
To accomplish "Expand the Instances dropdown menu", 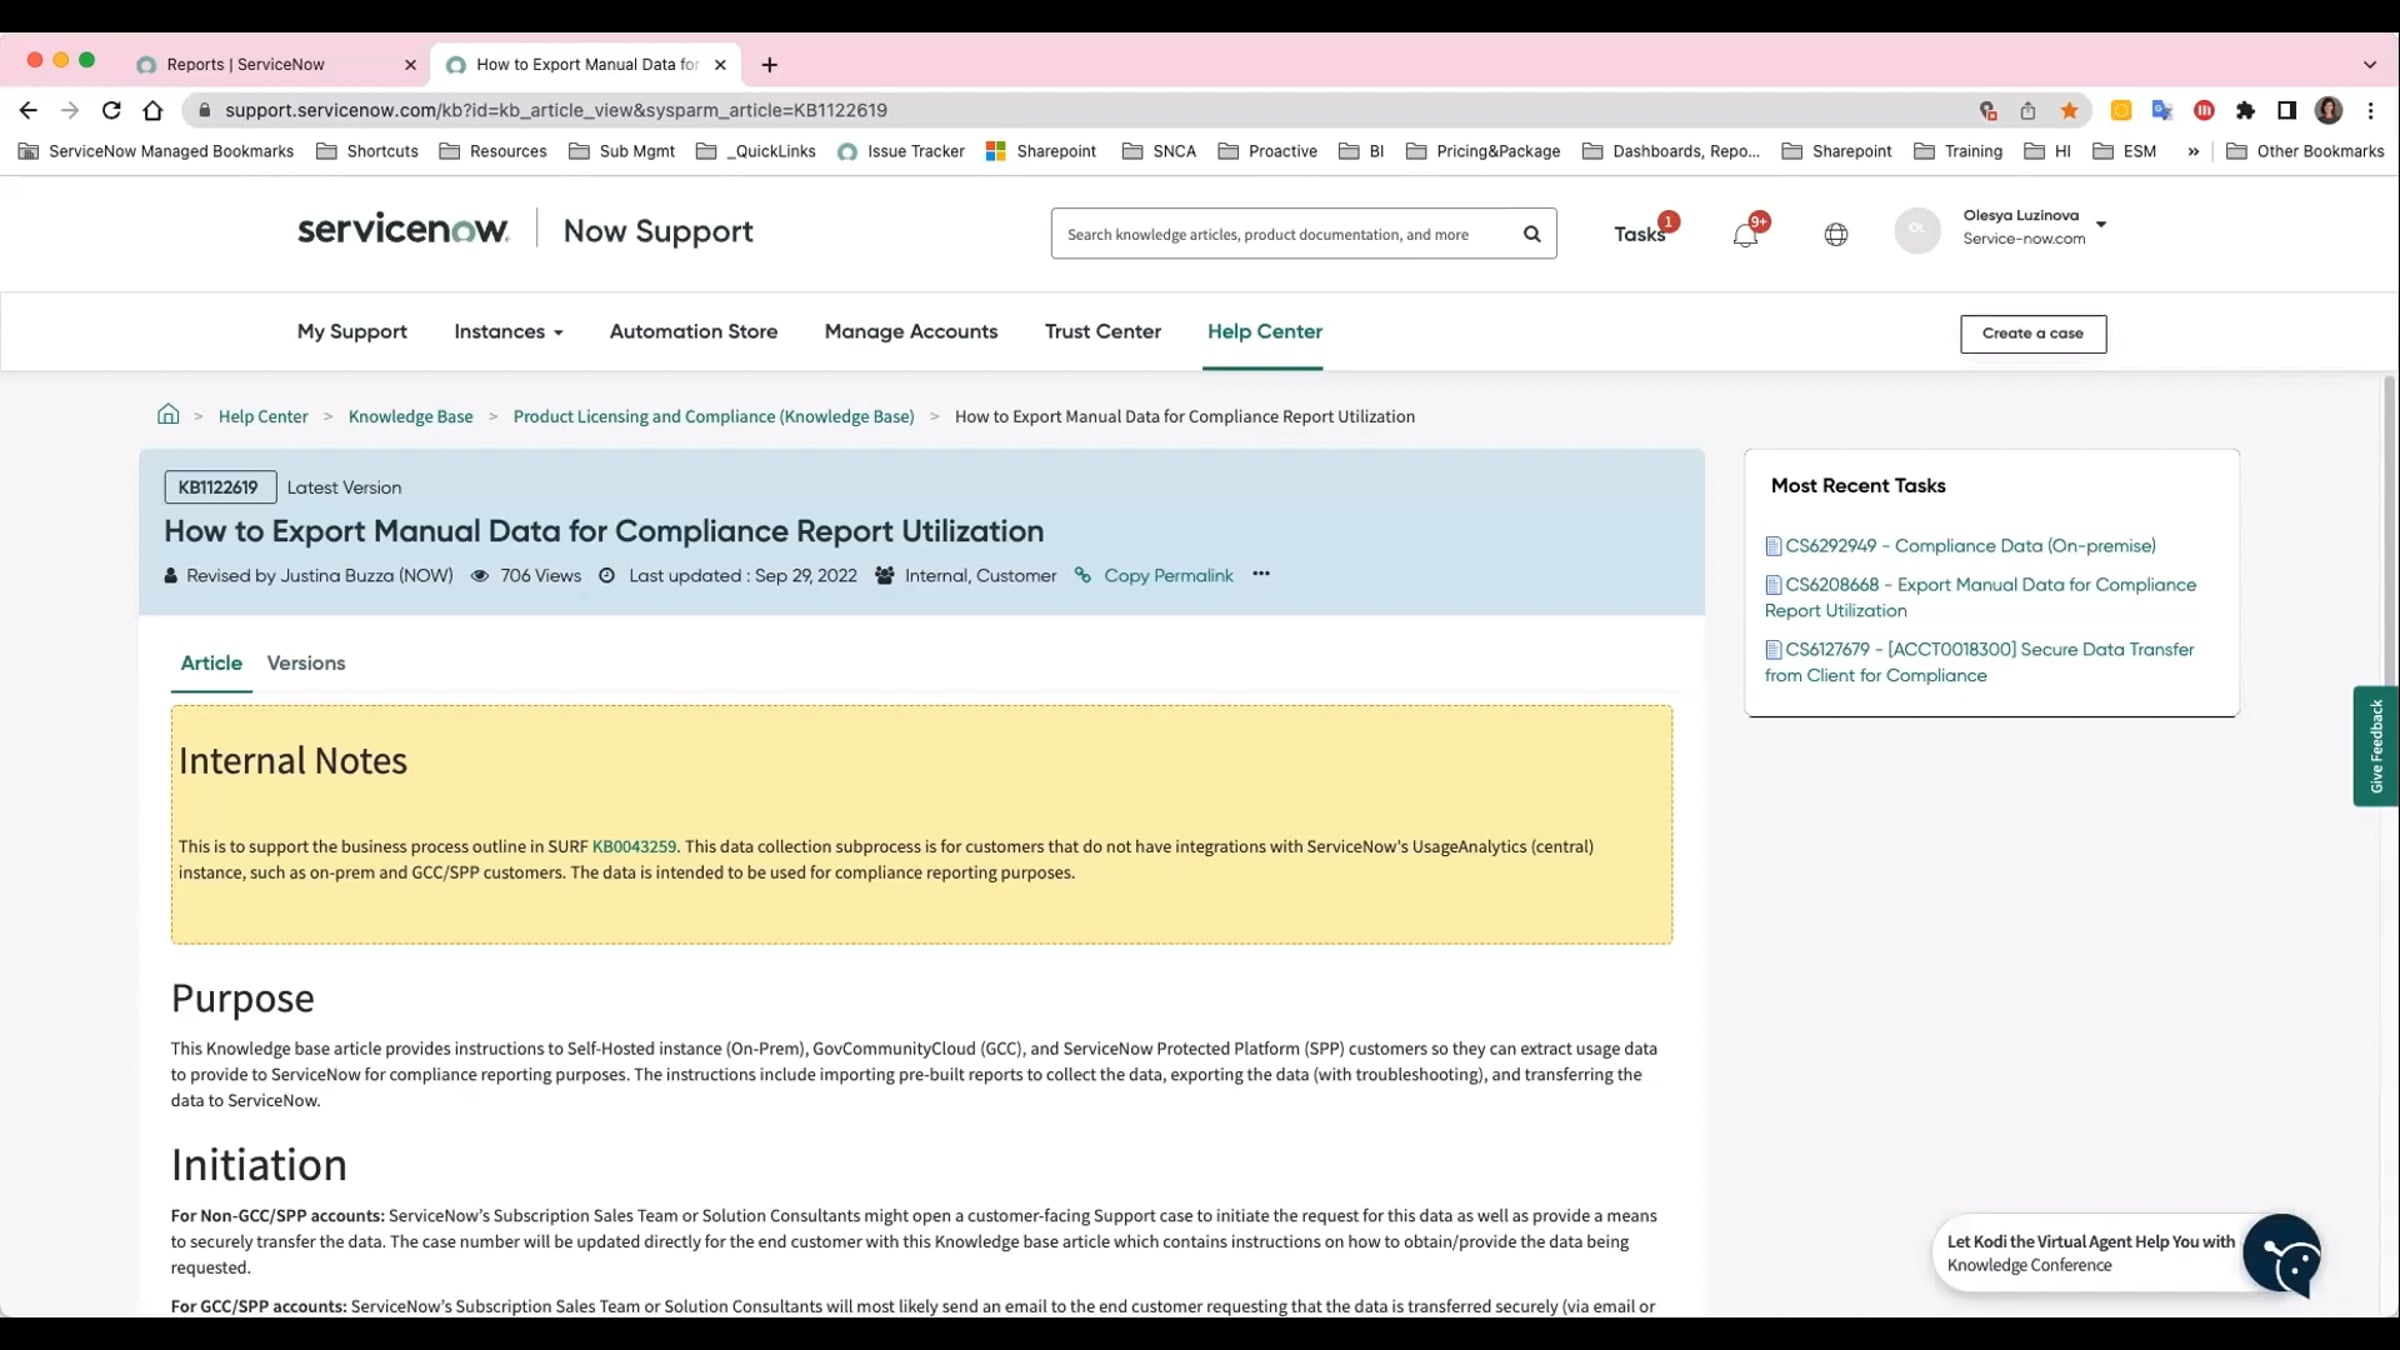I will pos(508,331).
